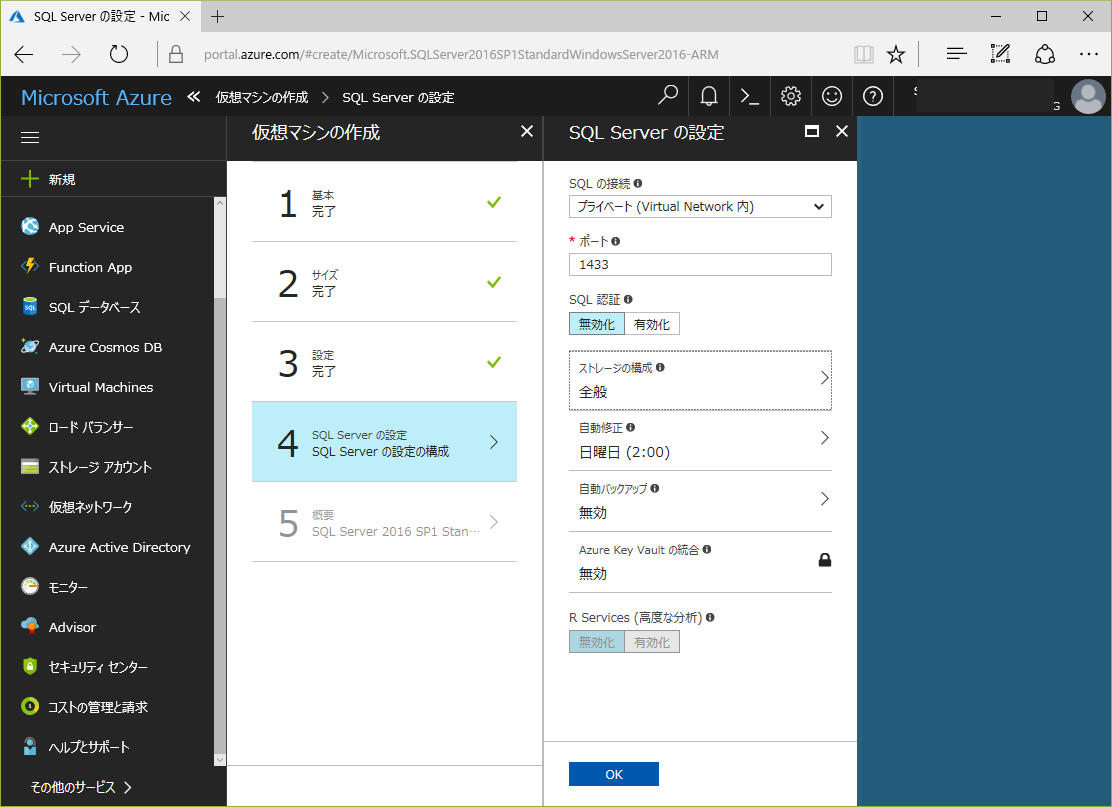Click the ロード バランサー icon
Viewport: 1112px width, 807px height.
[30, 426]
